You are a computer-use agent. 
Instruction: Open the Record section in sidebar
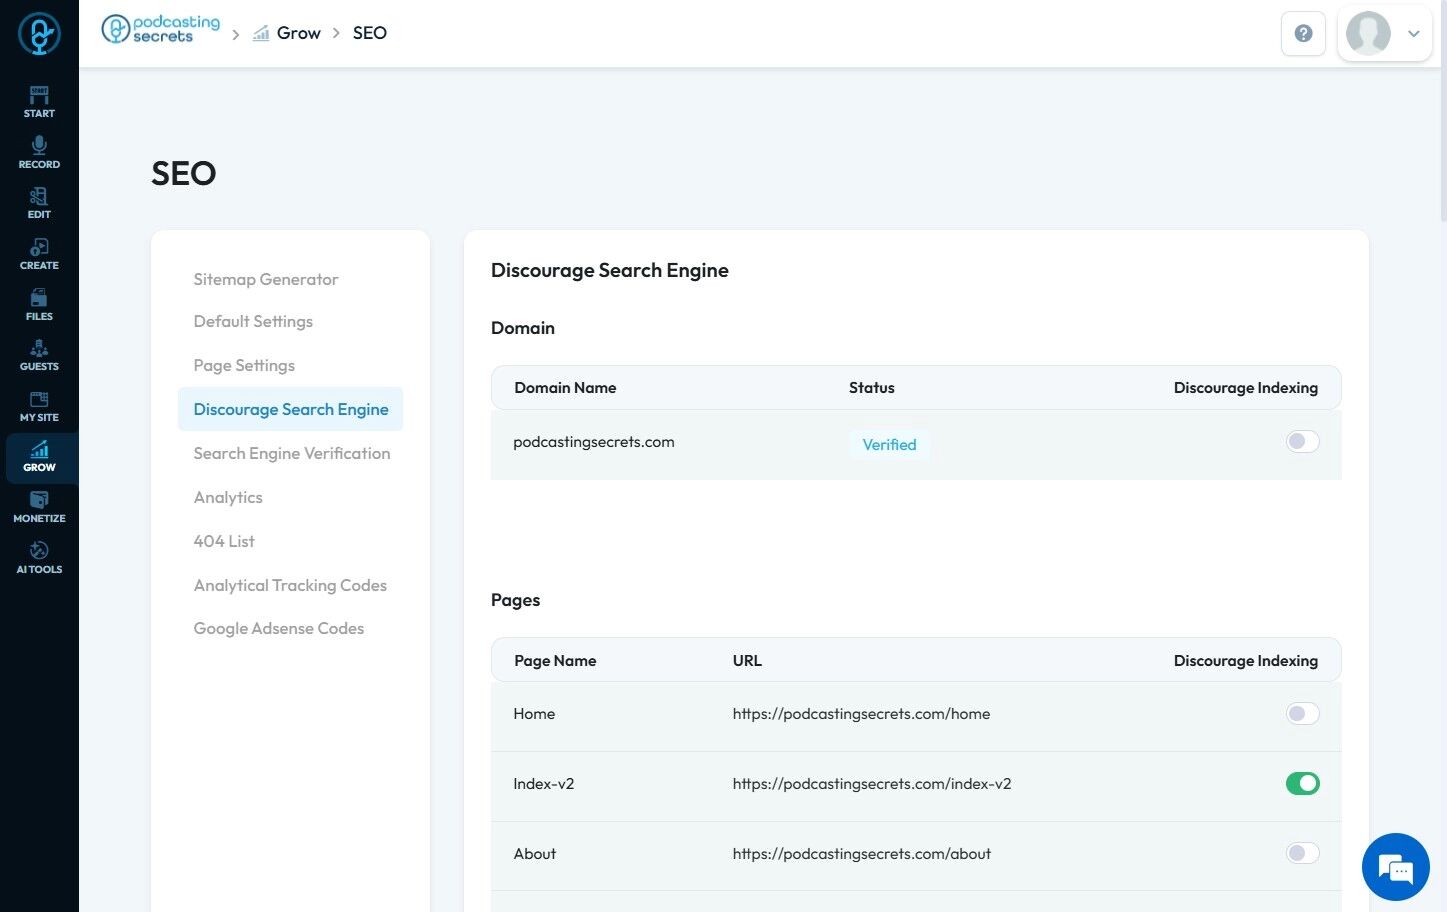[39, 152]
